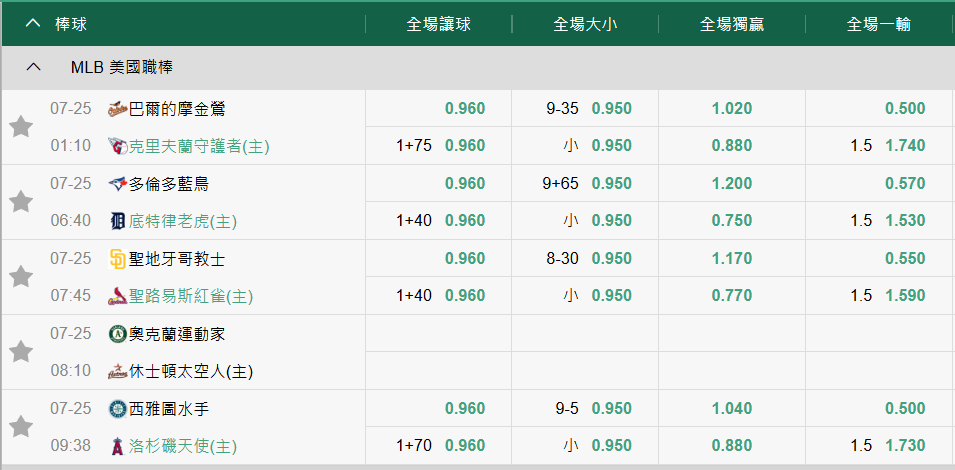Open 聖路易斯紅雀(主) team link

(191, 296)
